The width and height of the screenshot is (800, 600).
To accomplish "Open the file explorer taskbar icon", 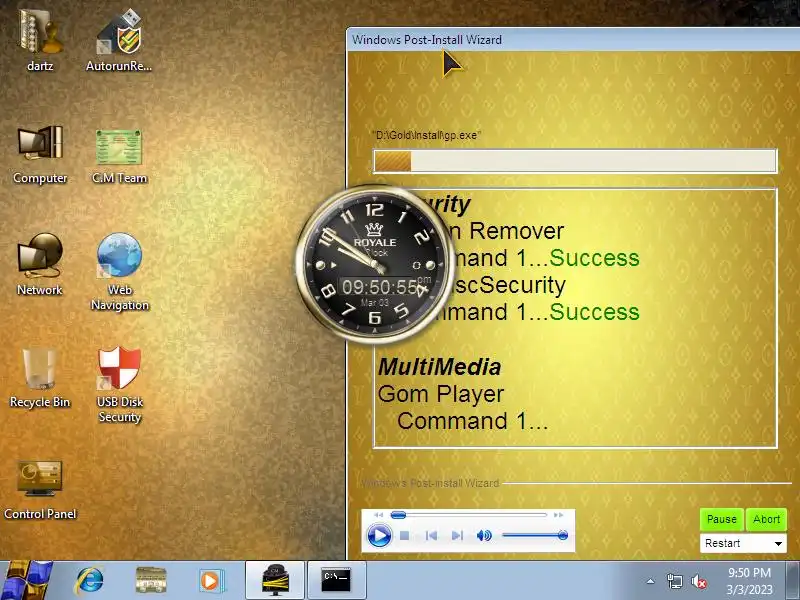I will pos(151,581).
